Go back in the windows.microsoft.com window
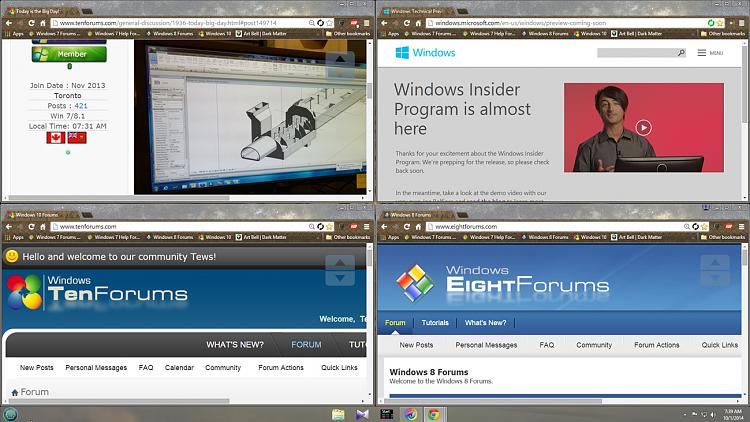 tap(384, 23)
